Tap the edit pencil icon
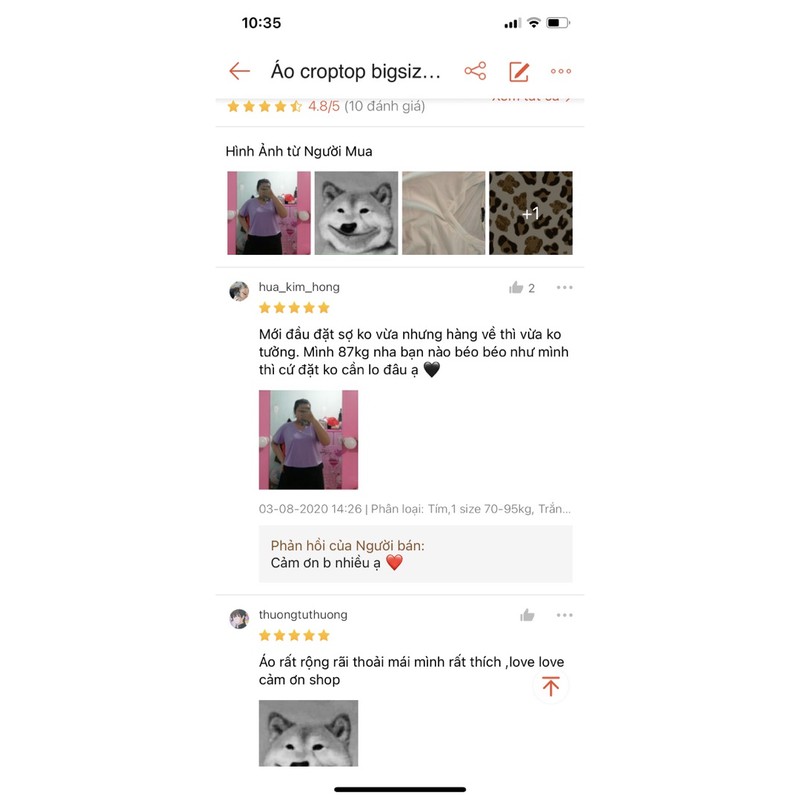The image size is (800, 800). tap(519, 71)
